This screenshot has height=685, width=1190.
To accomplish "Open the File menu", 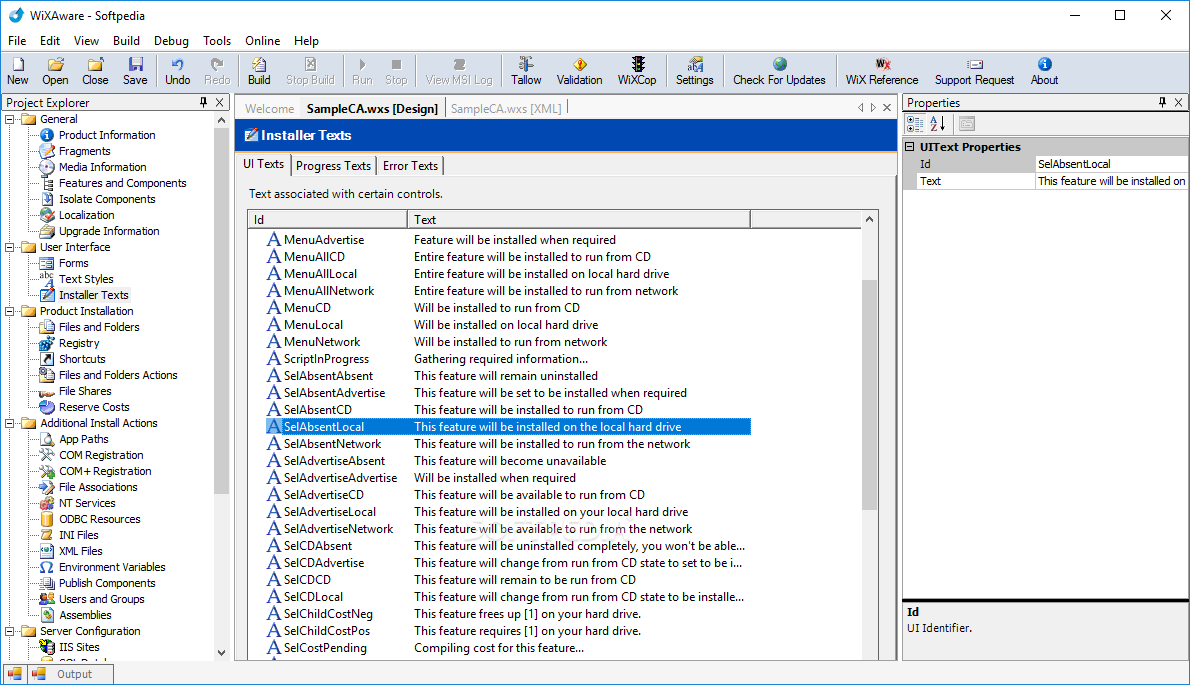I will point(17,41).
